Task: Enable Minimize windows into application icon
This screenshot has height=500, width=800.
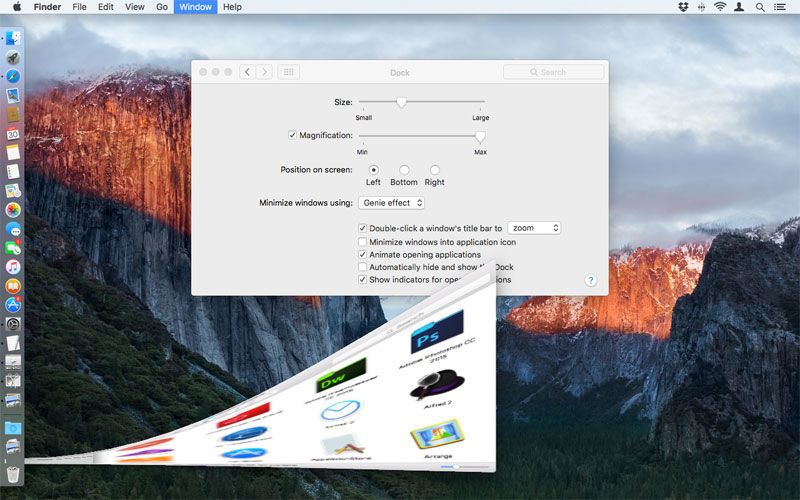Action: point(362,242)
